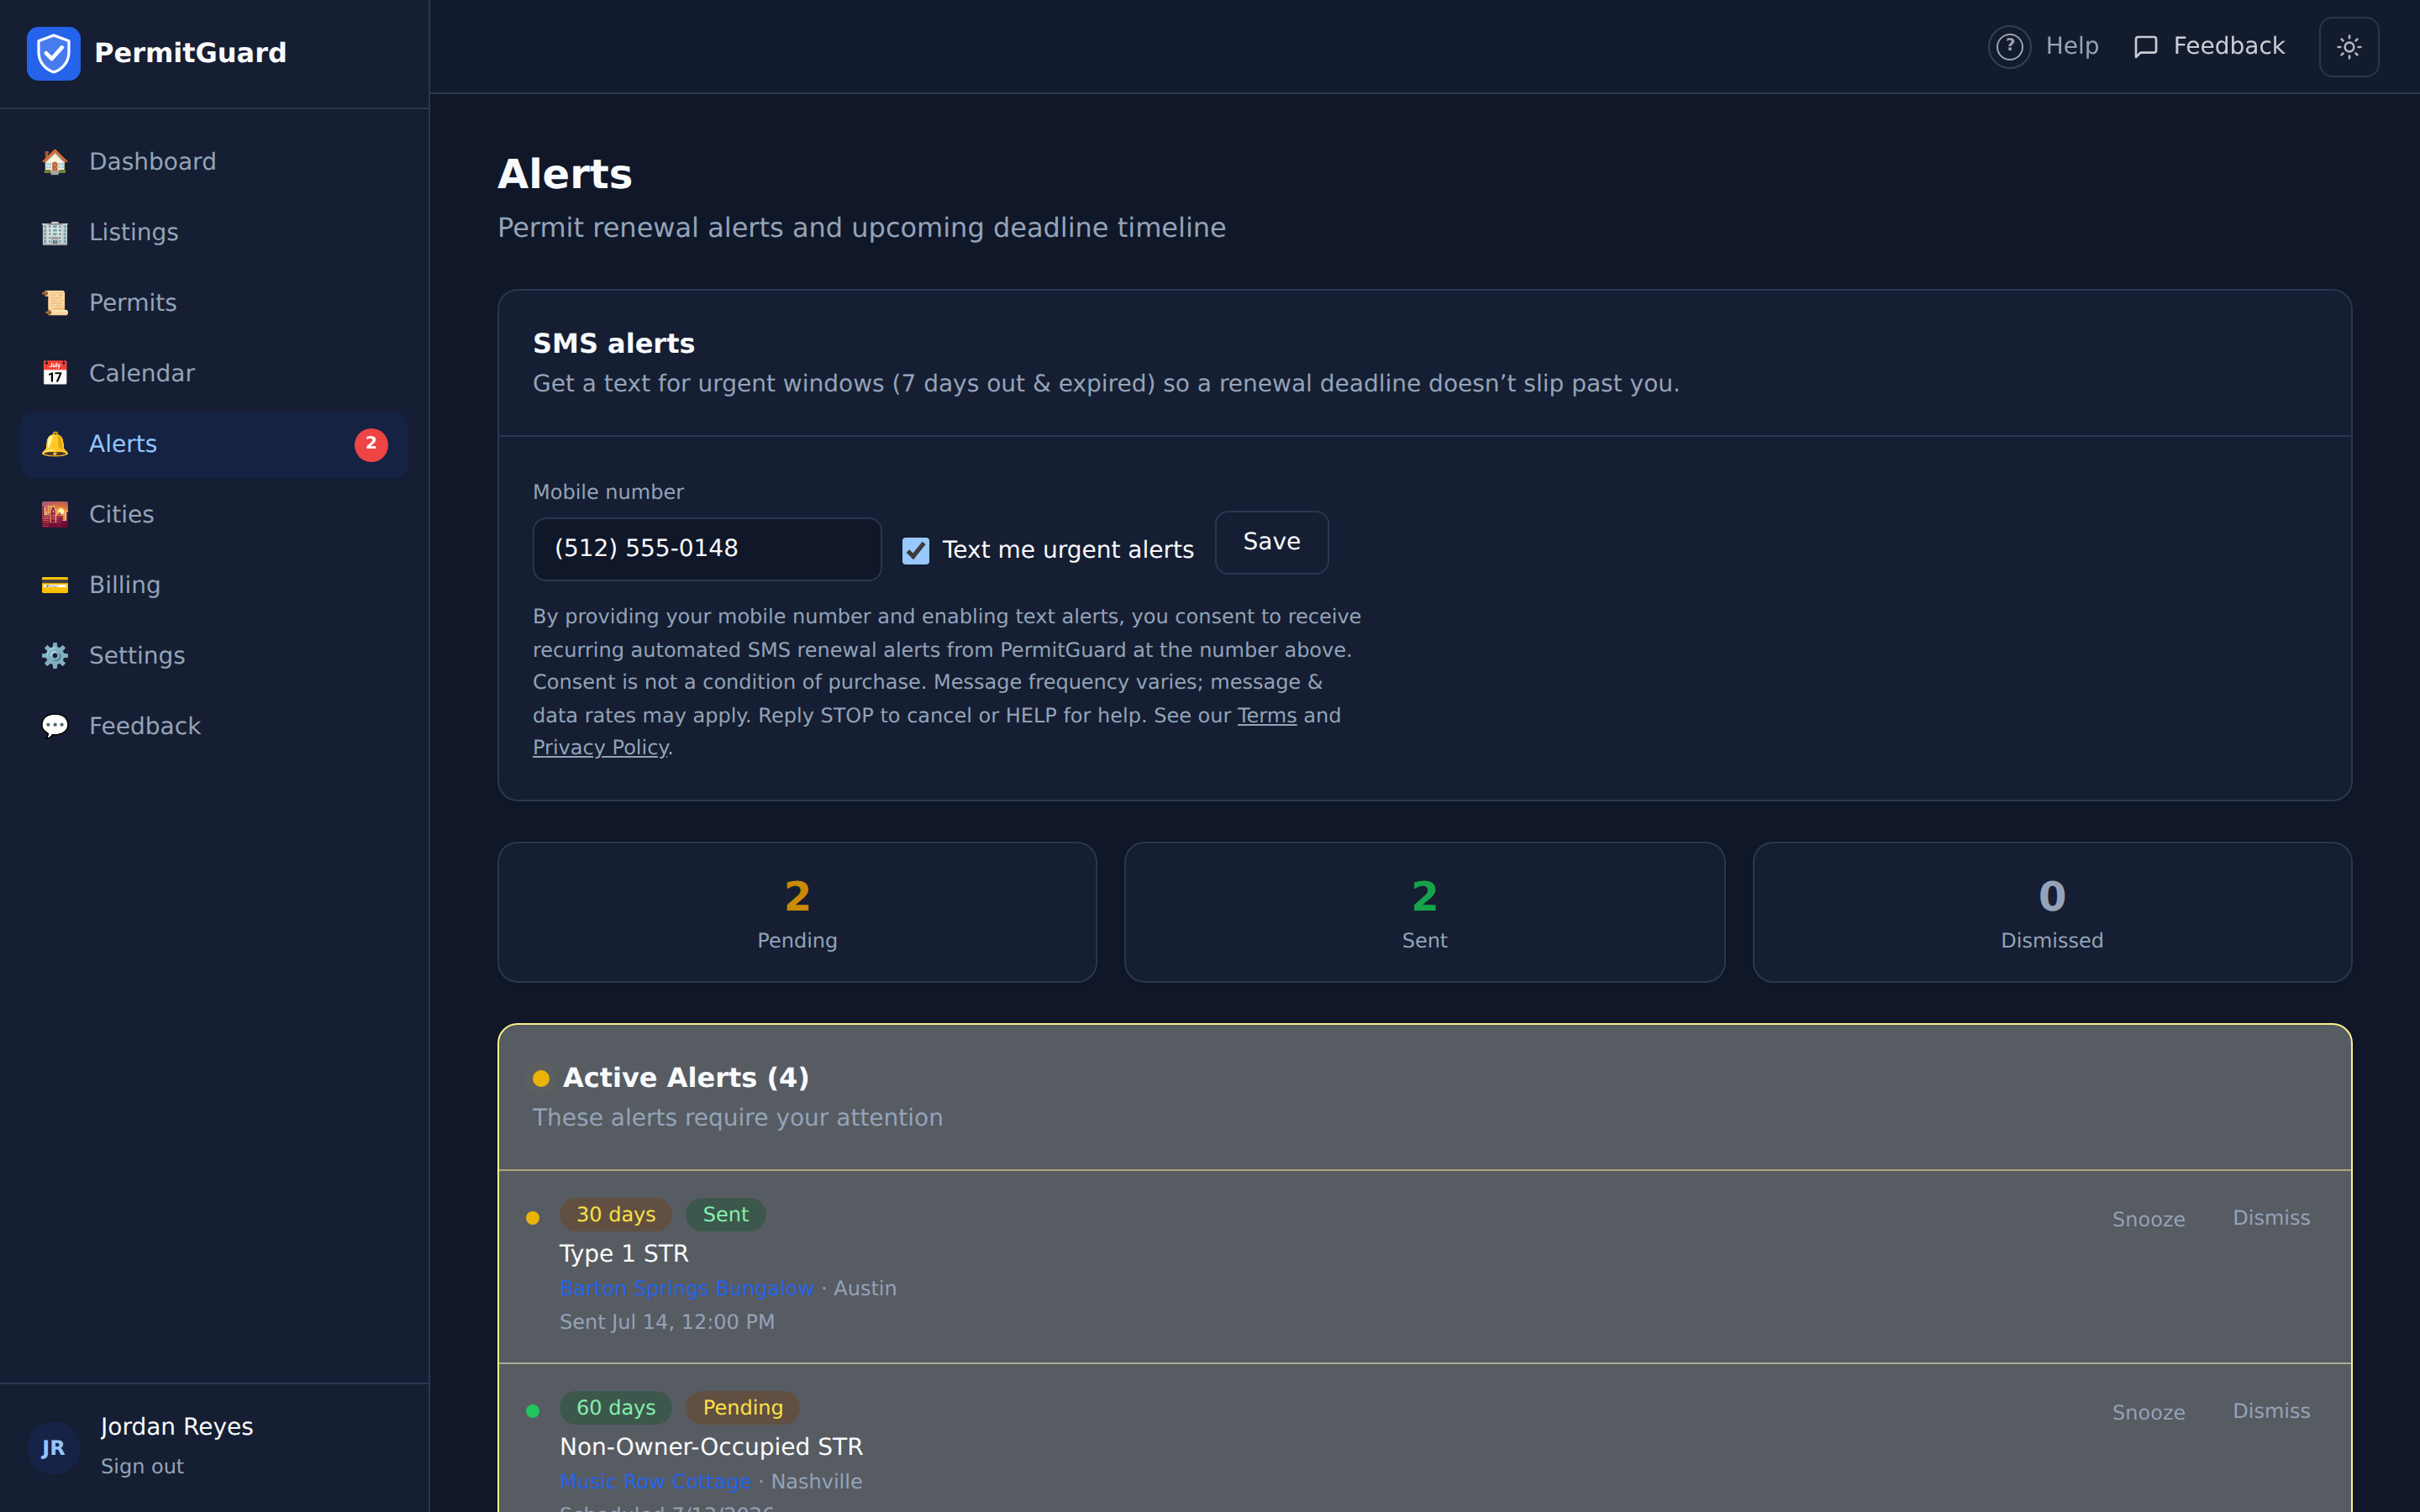Click the Pending count card
2420x1512 pixels.
pyautogui.click(x=797, y=912)
